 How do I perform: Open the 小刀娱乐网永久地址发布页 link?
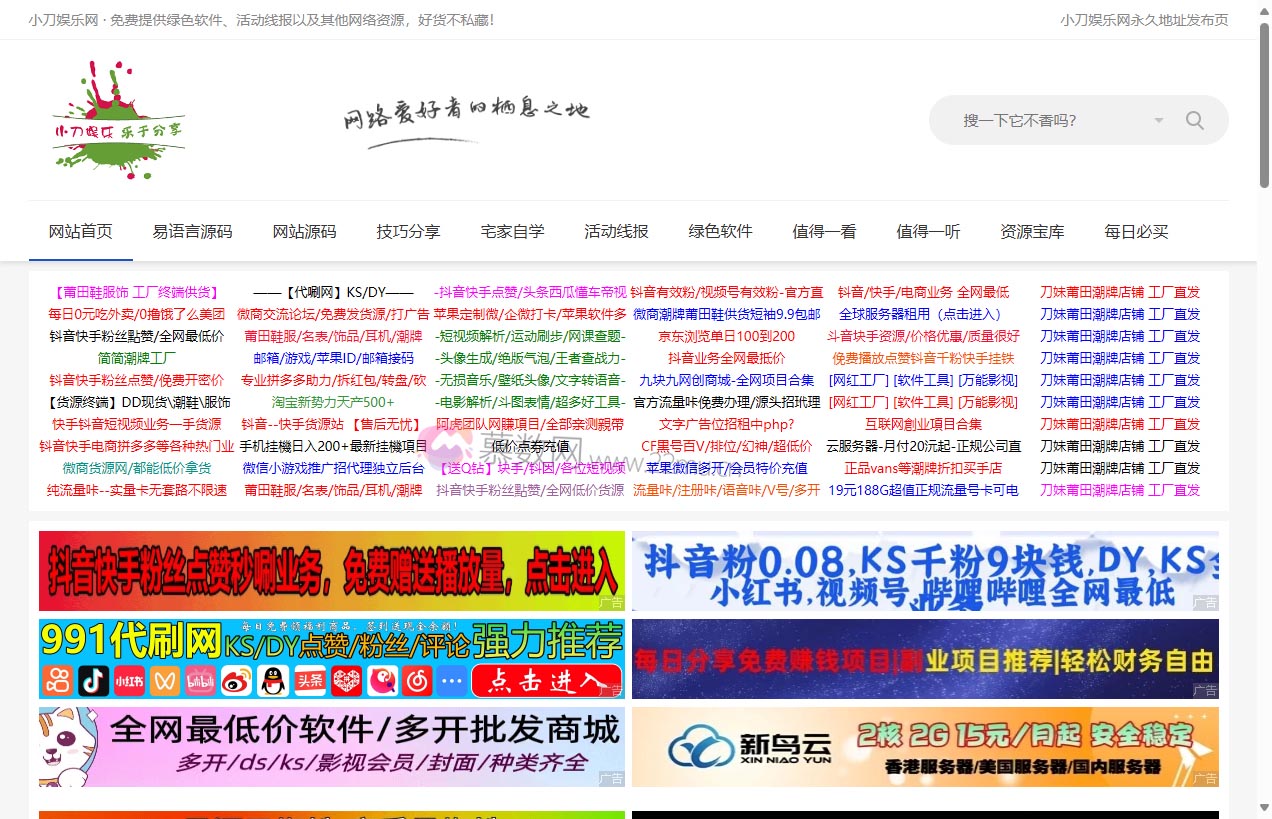coord(1143,19)
